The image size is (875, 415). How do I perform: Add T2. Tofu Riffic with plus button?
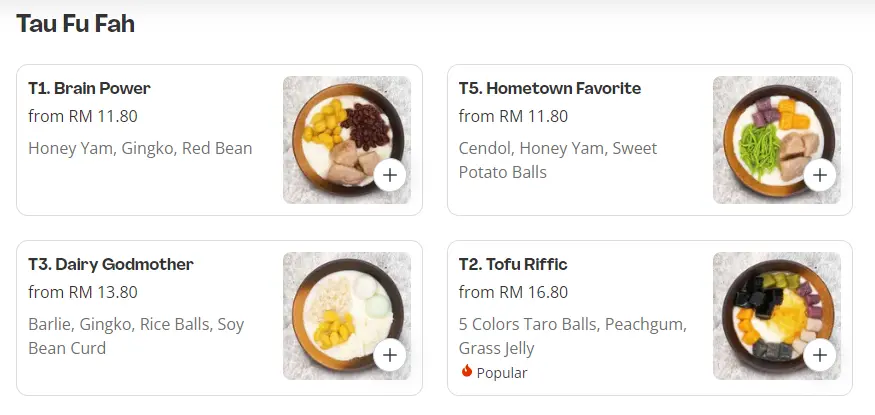click(820, 354)
